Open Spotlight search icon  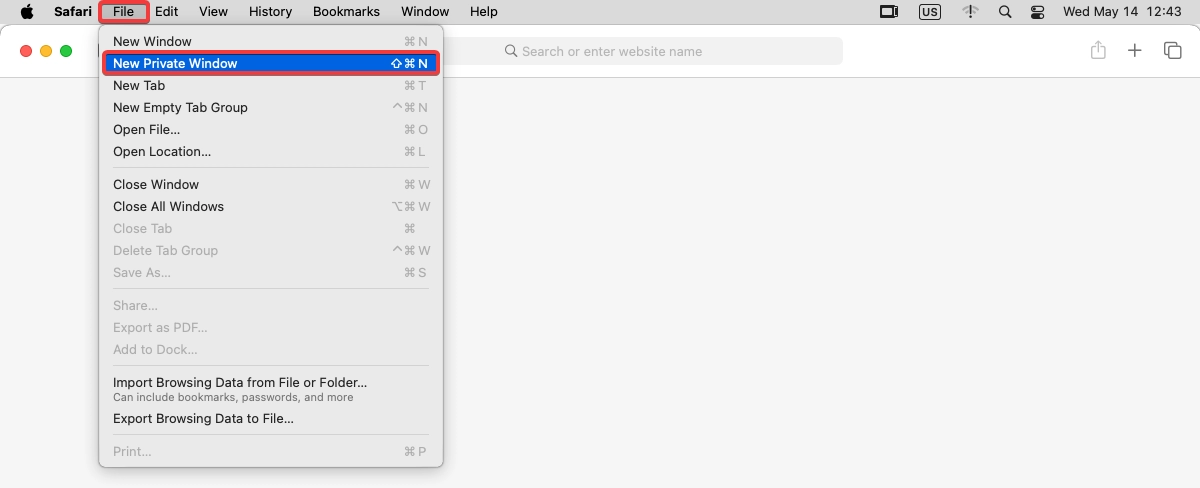(x=1004, y=12)
